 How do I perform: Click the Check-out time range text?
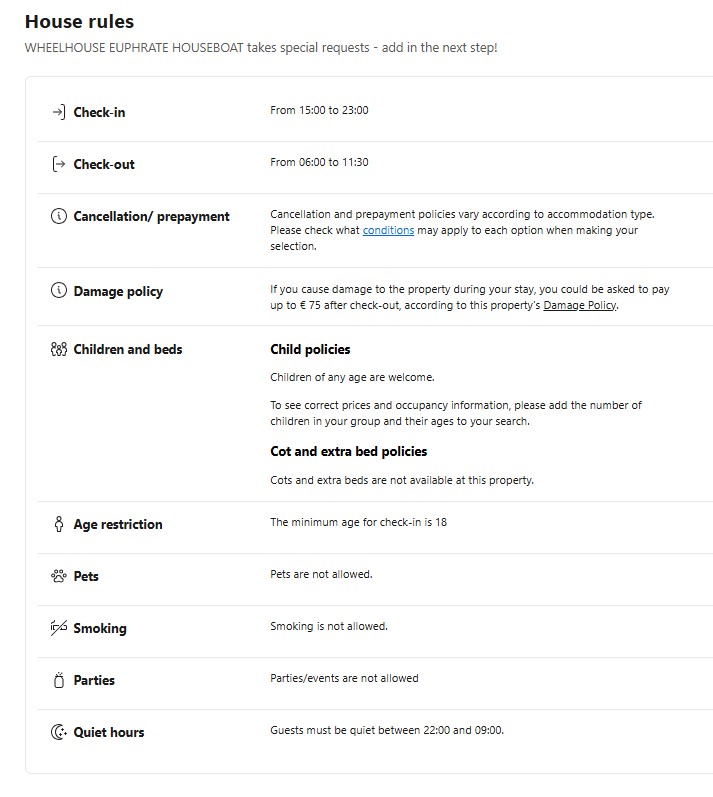(319, 162)
